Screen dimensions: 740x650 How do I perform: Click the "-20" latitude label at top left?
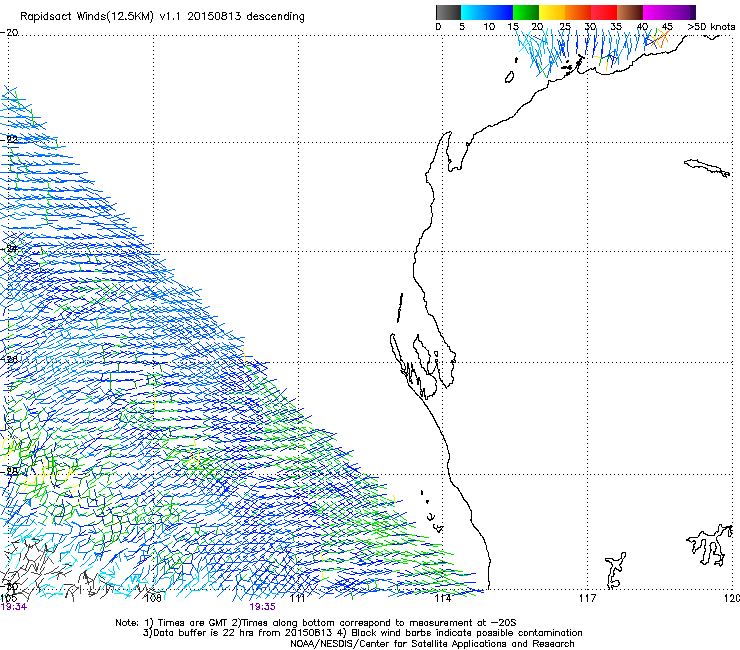pyautogui.click(x=9, y=33)
